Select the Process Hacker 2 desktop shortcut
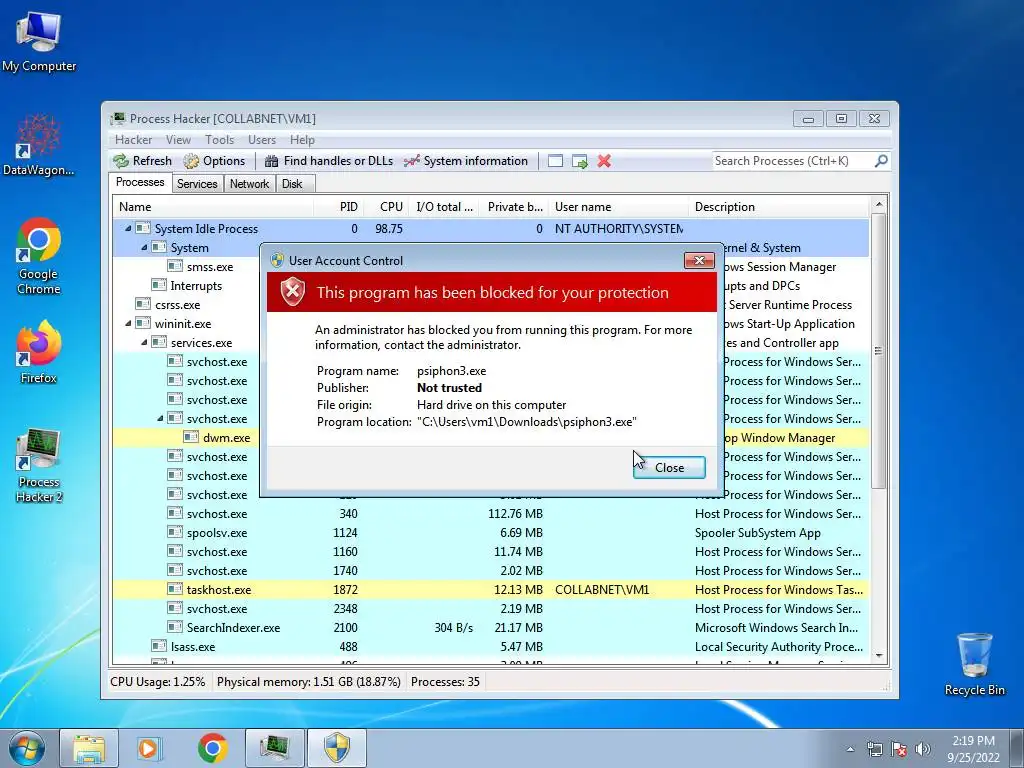The height and width of the screenshot is (768, 1024). 39,466
